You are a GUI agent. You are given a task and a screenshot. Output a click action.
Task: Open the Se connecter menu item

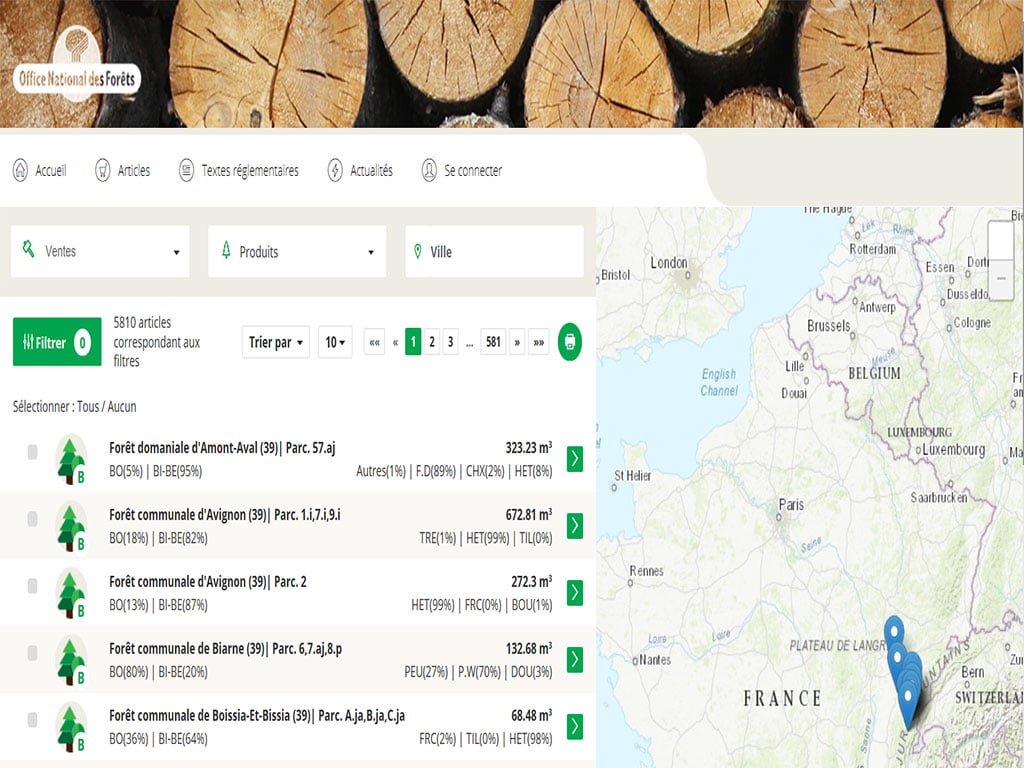pyautogui.click(x=462, y=170)
